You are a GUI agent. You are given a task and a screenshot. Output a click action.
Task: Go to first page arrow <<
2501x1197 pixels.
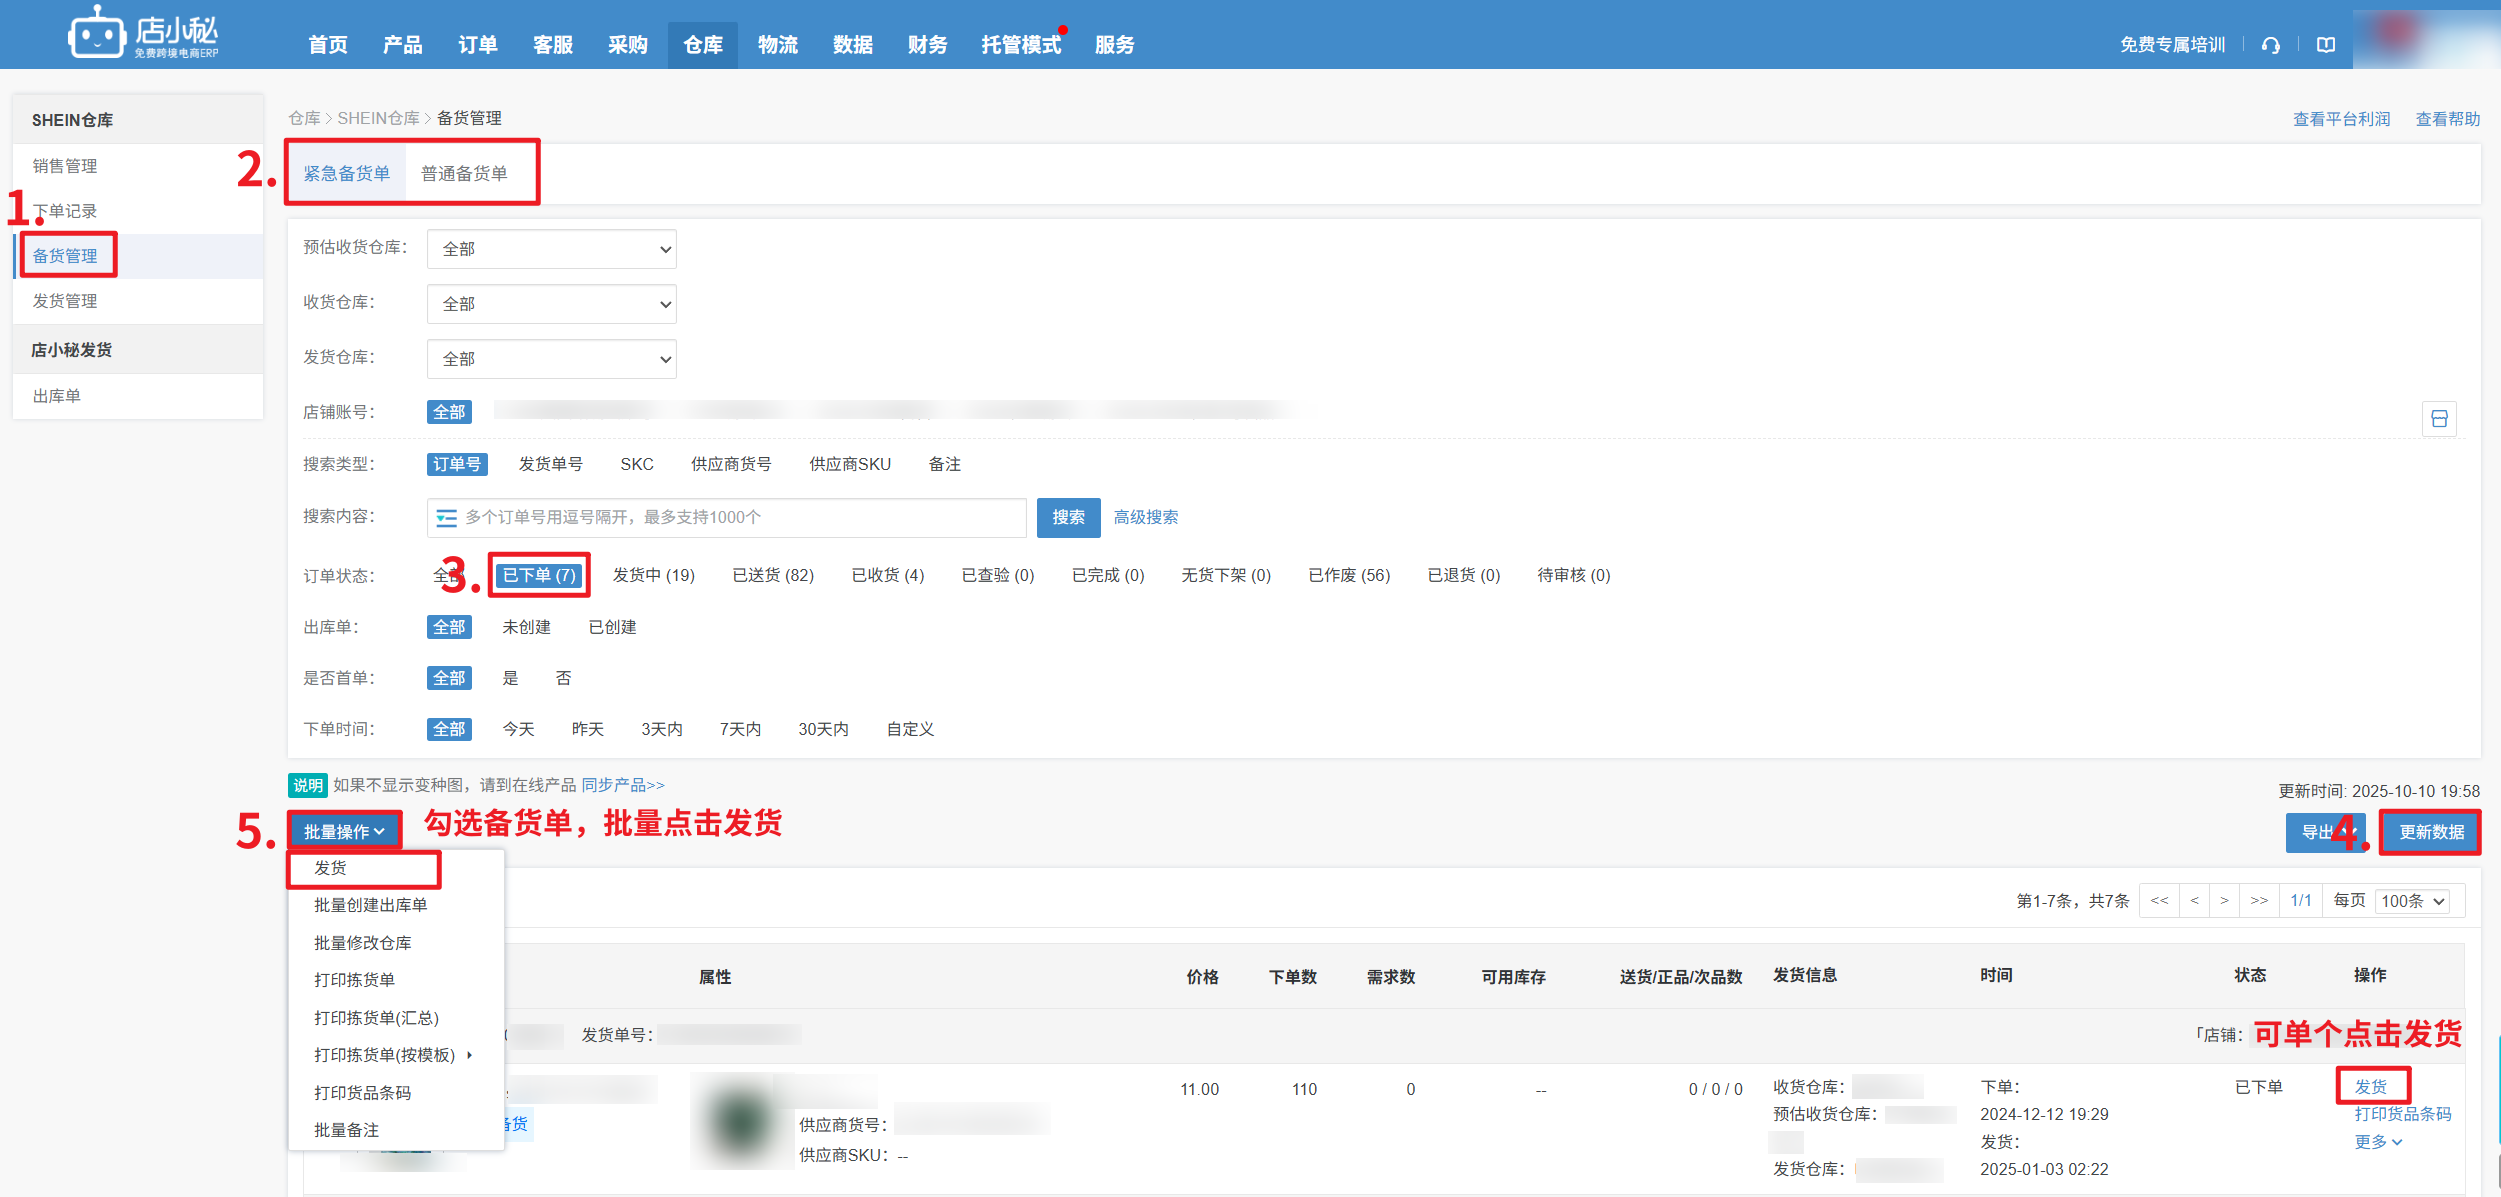pyautogui.click(x=2159, y=901)
